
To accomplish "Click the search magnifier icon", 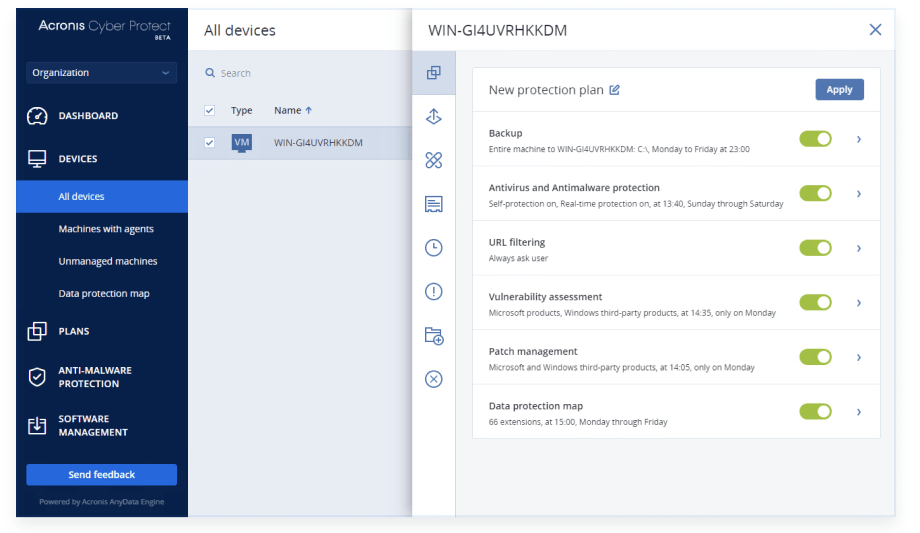I will 210,73.
